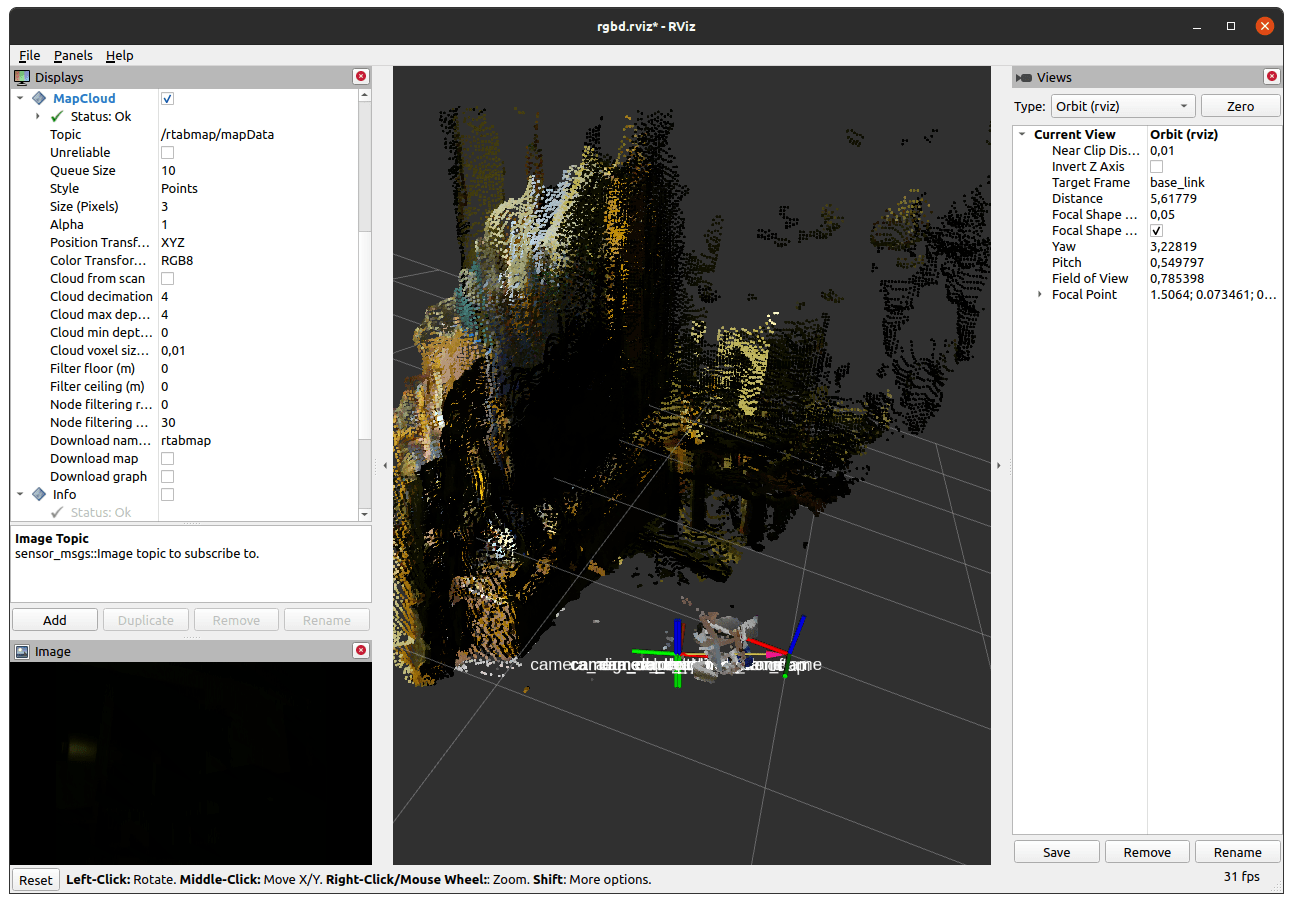Screen dimensions: 1293x903
Task: Open the File menu
Action: [29, 56]
